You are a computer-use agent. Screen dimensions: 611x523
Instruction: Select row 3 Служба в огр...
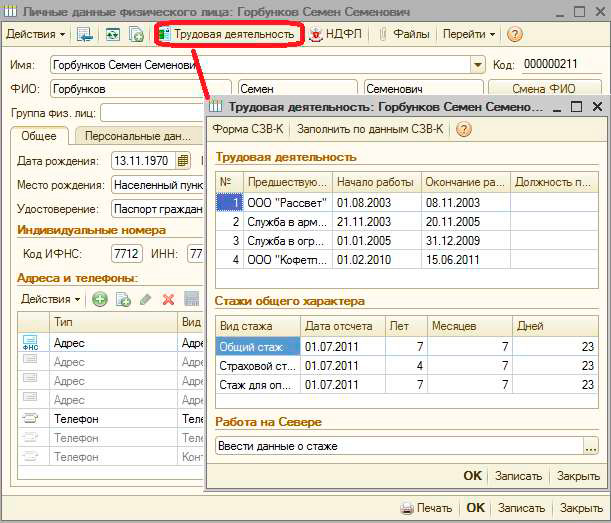tap(407, 241)
